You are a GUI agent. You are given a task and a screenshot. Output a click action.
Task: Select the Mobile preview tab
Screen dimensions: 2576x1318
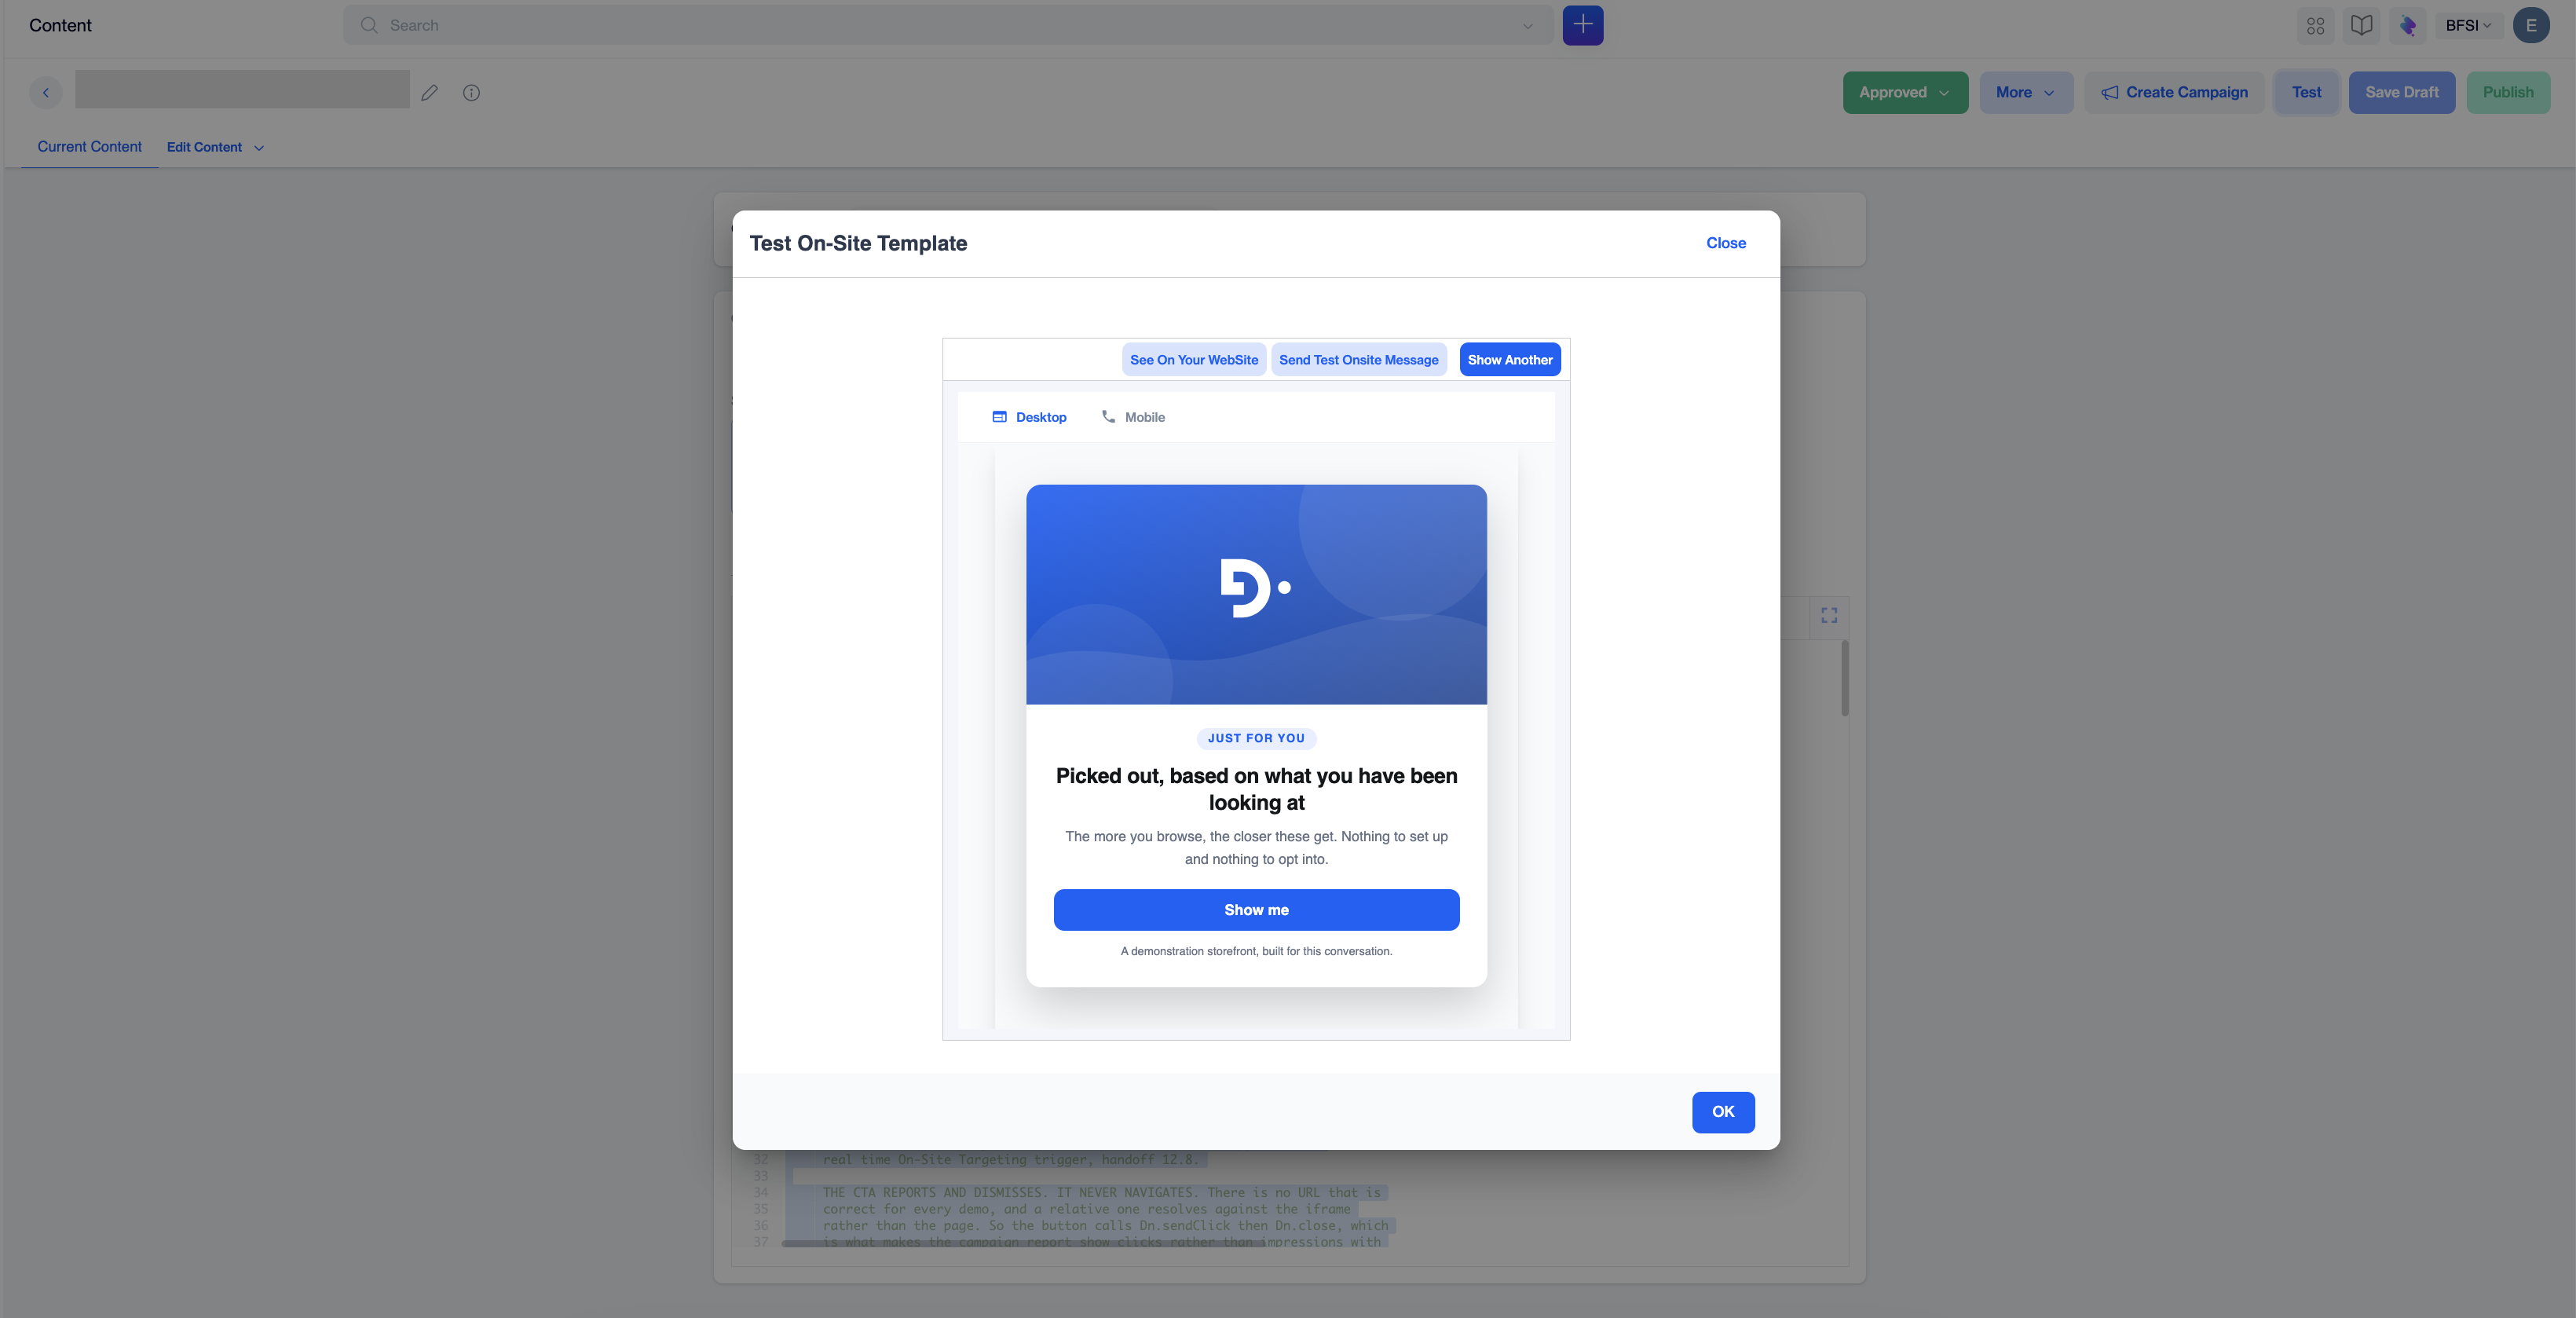coord(1133,417)
